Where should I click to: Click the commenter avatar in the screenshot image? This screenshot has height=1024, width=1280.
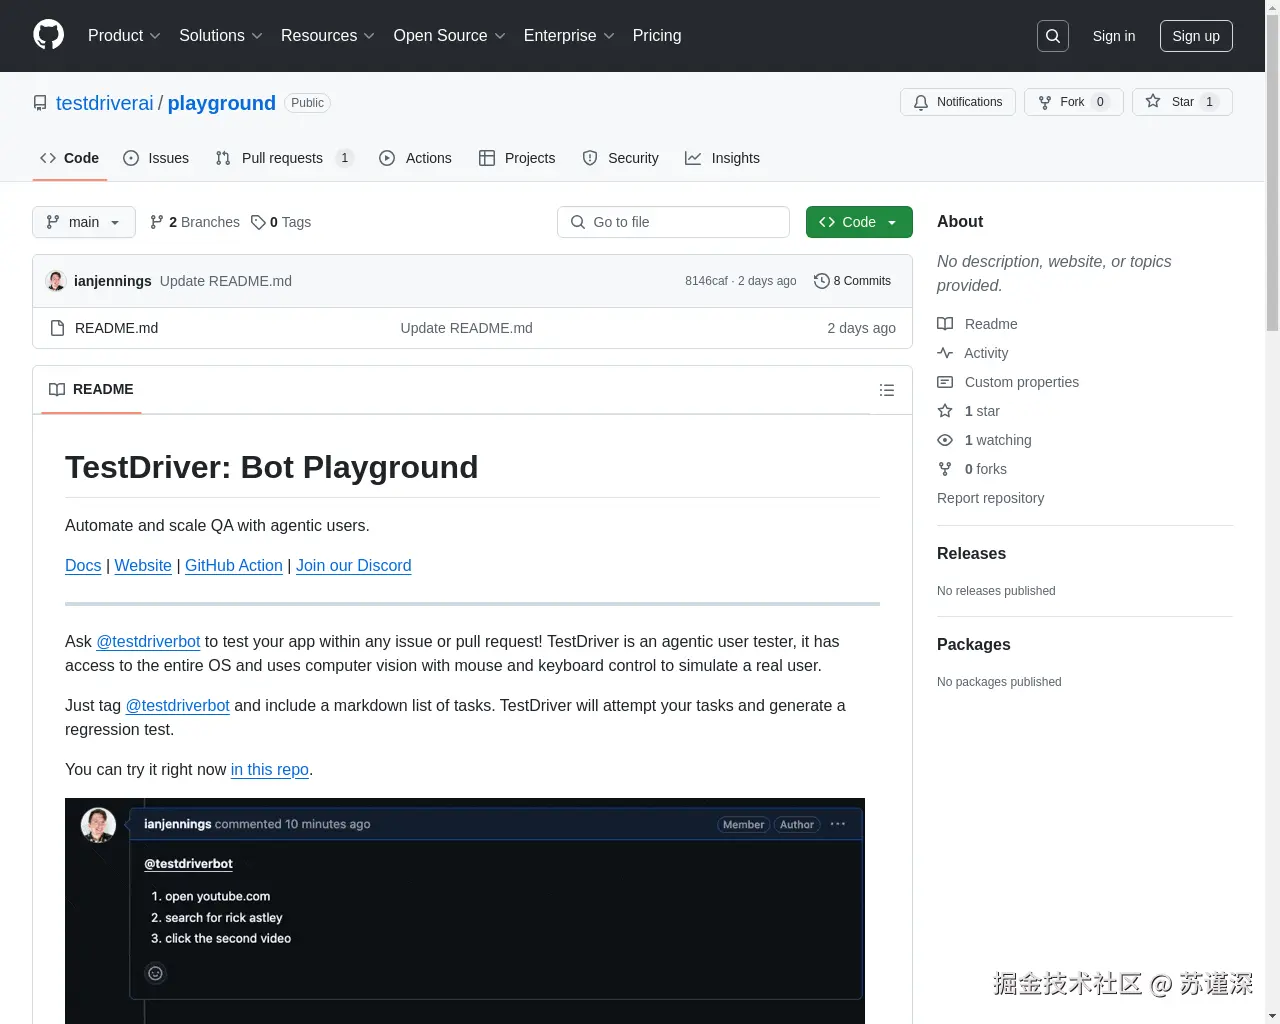coord(98,825)
